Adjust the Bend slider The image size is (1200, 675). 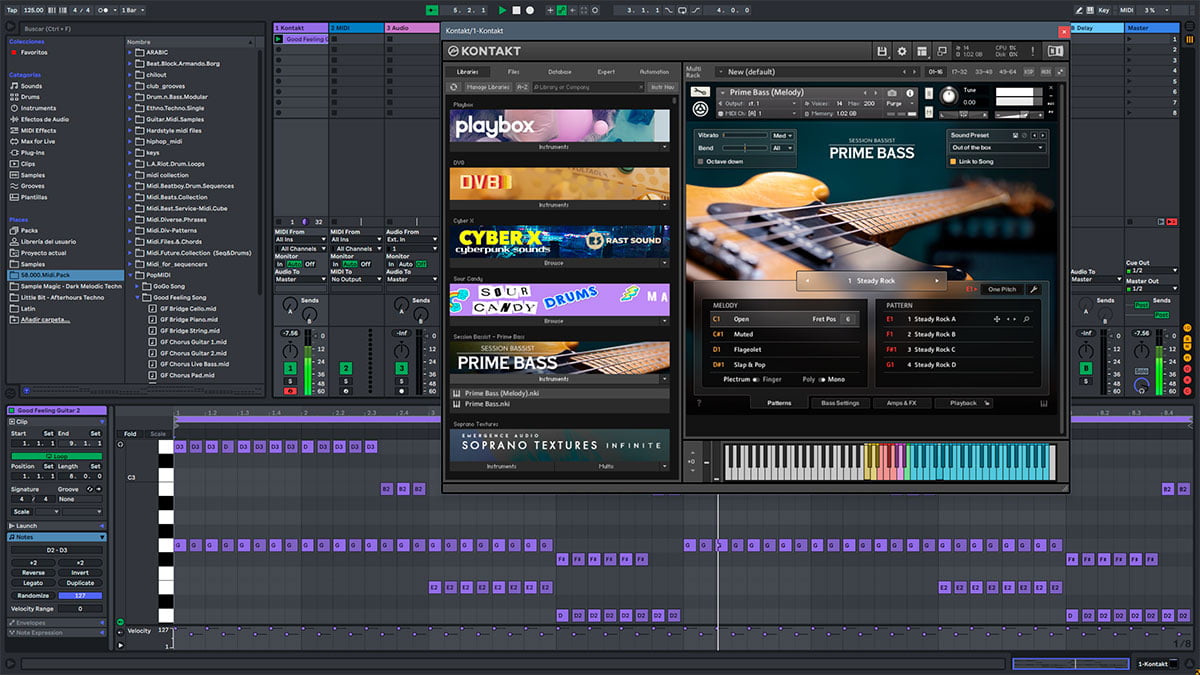point(745,148)
